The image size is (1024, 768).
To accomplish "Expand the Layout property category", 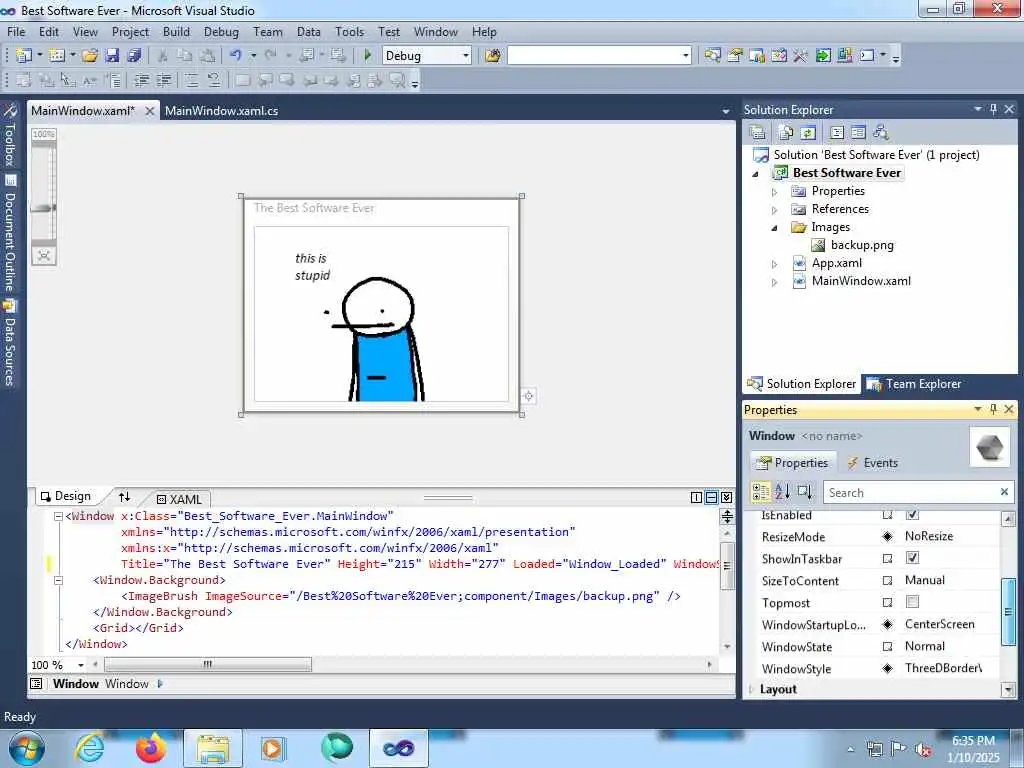I will click(x=751, y=689).
